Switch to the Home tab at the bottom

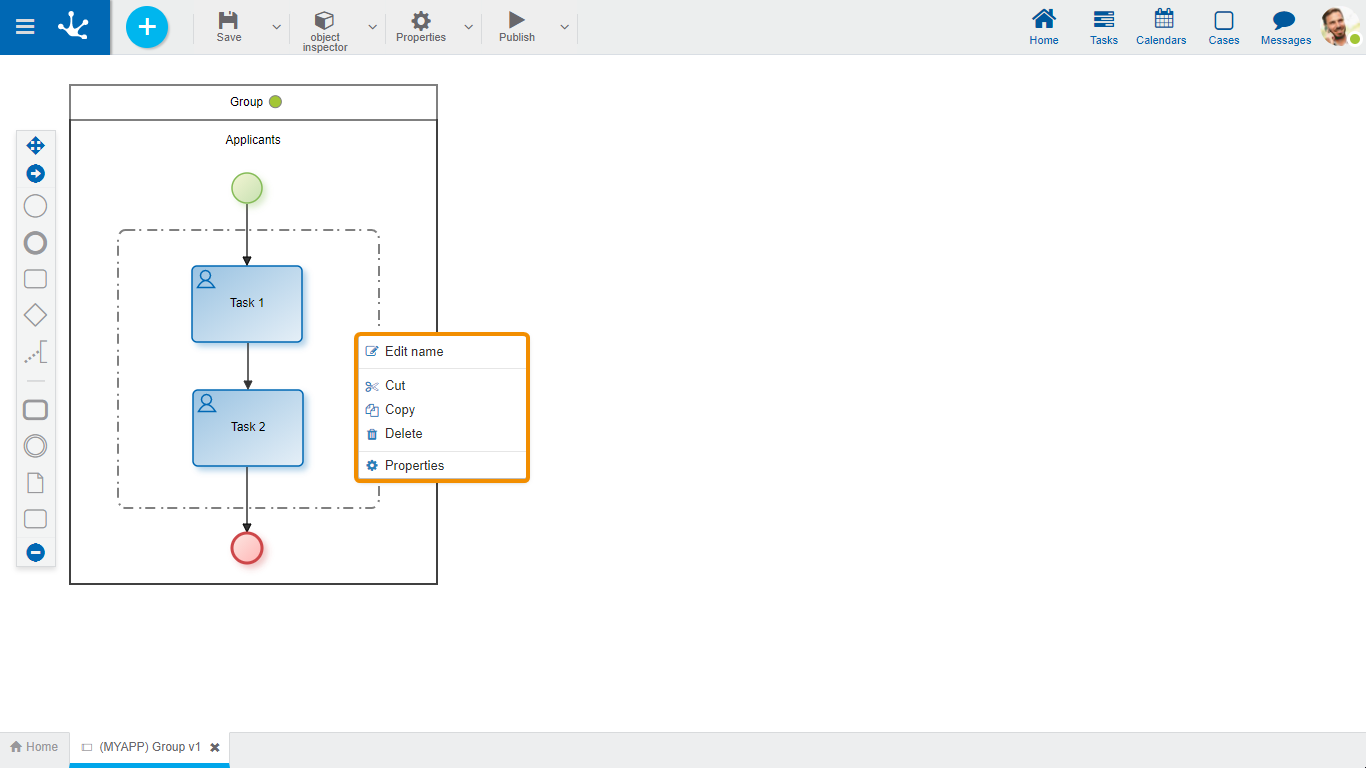34,747
